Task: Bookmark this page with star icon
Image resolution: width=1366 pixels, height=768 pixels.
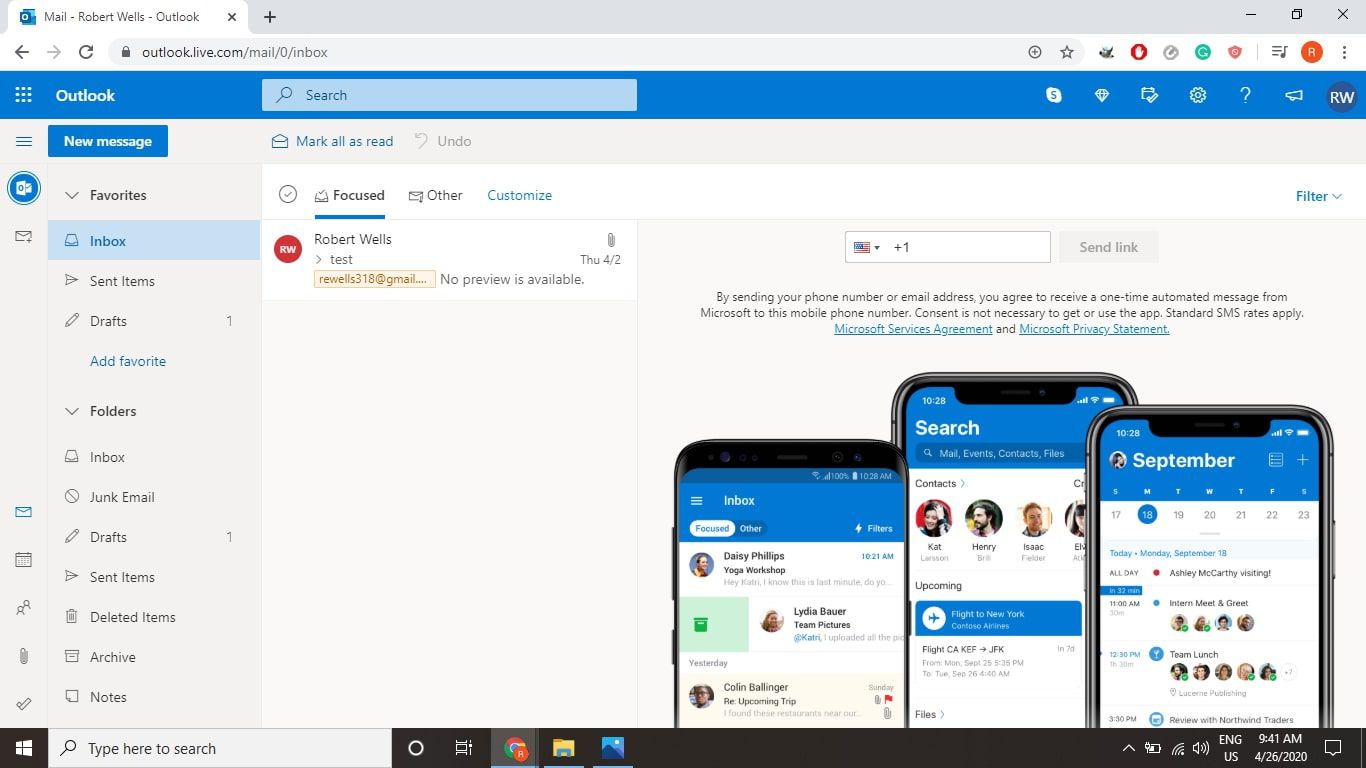Action: [1067, 52]
